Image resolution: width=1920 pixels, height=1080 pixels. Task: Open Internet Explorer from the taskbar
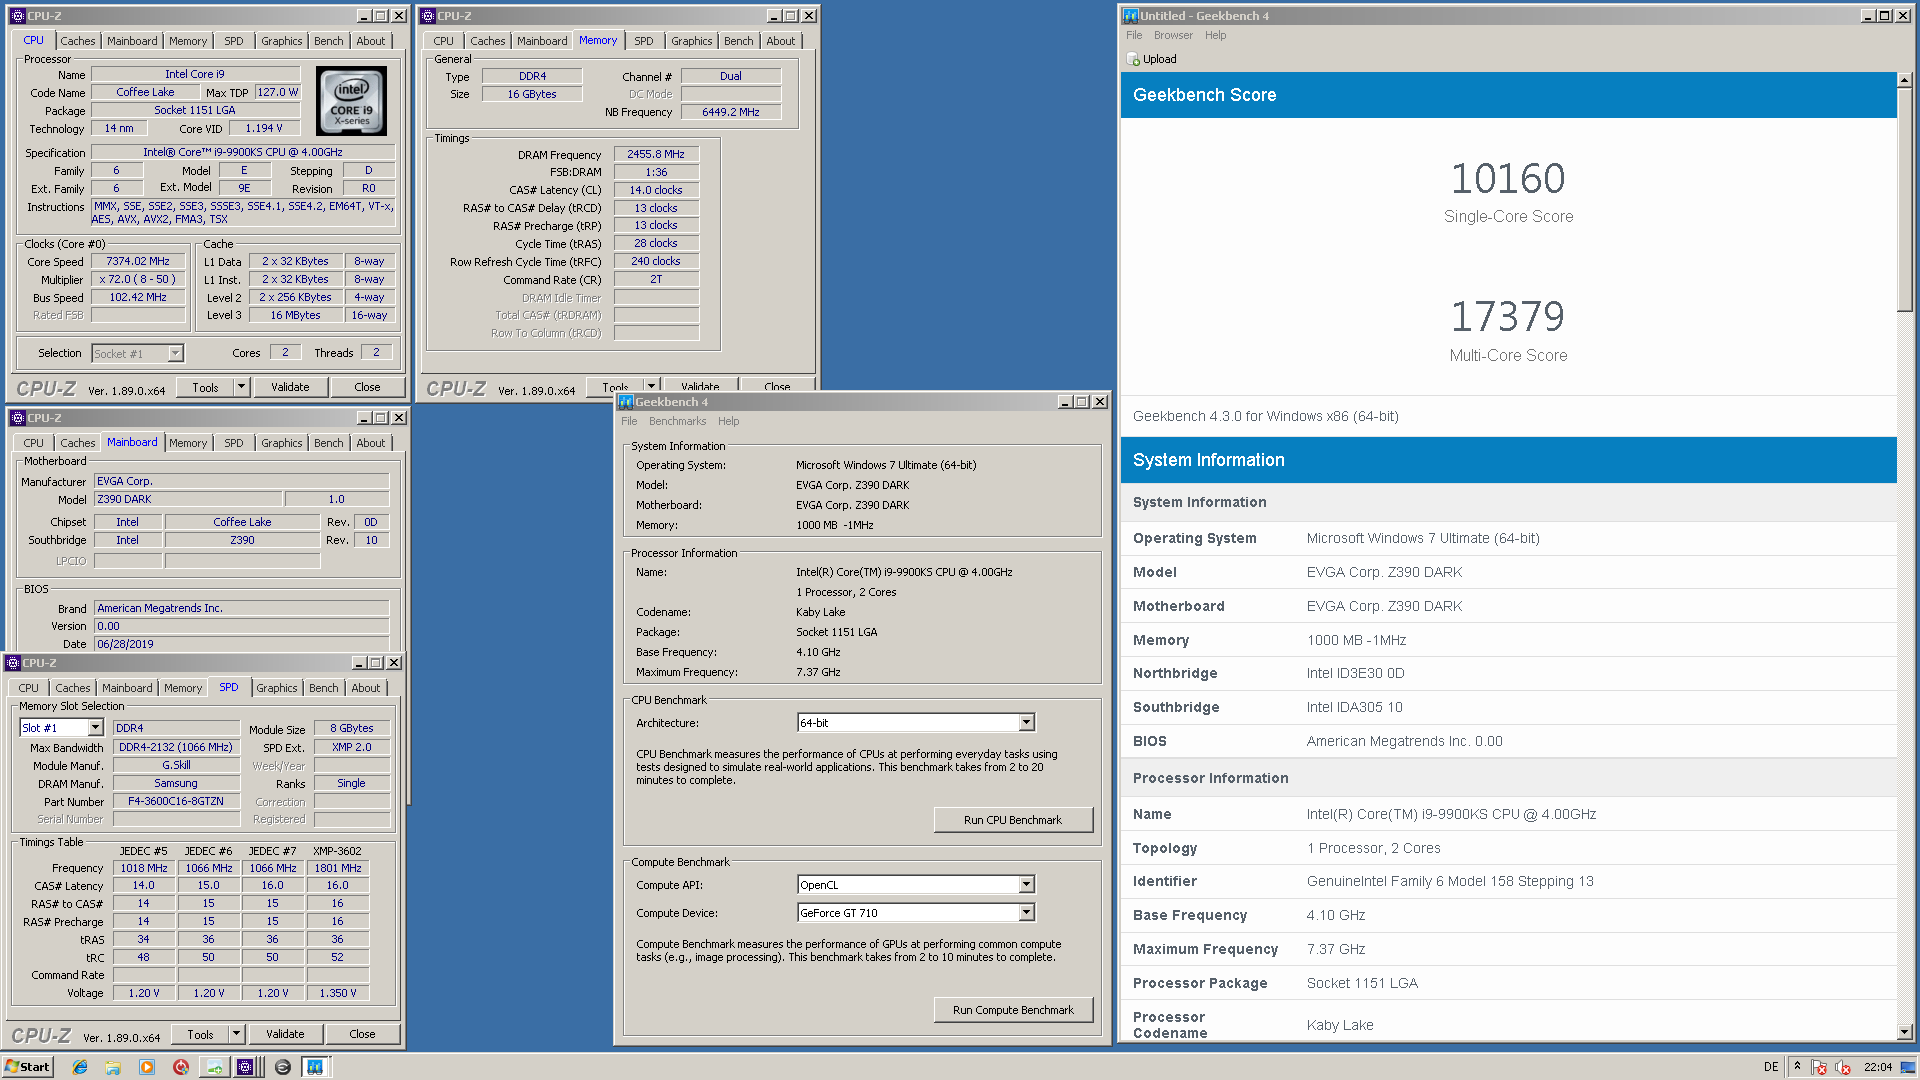tap(80, 1067)
